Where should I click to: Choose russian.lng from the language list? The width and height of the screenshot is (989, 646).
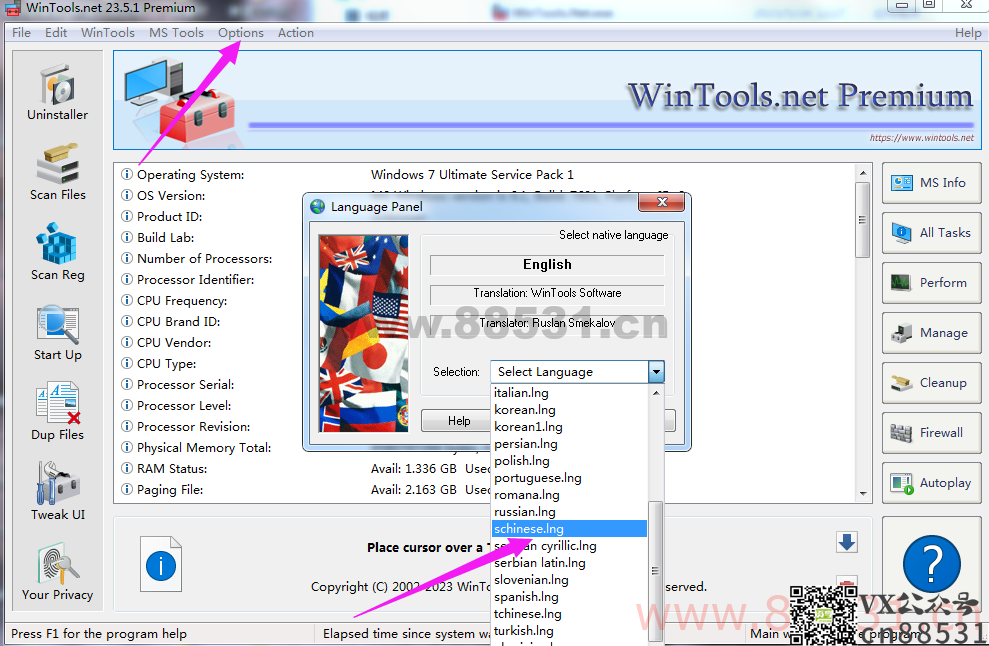click(570, 512)
